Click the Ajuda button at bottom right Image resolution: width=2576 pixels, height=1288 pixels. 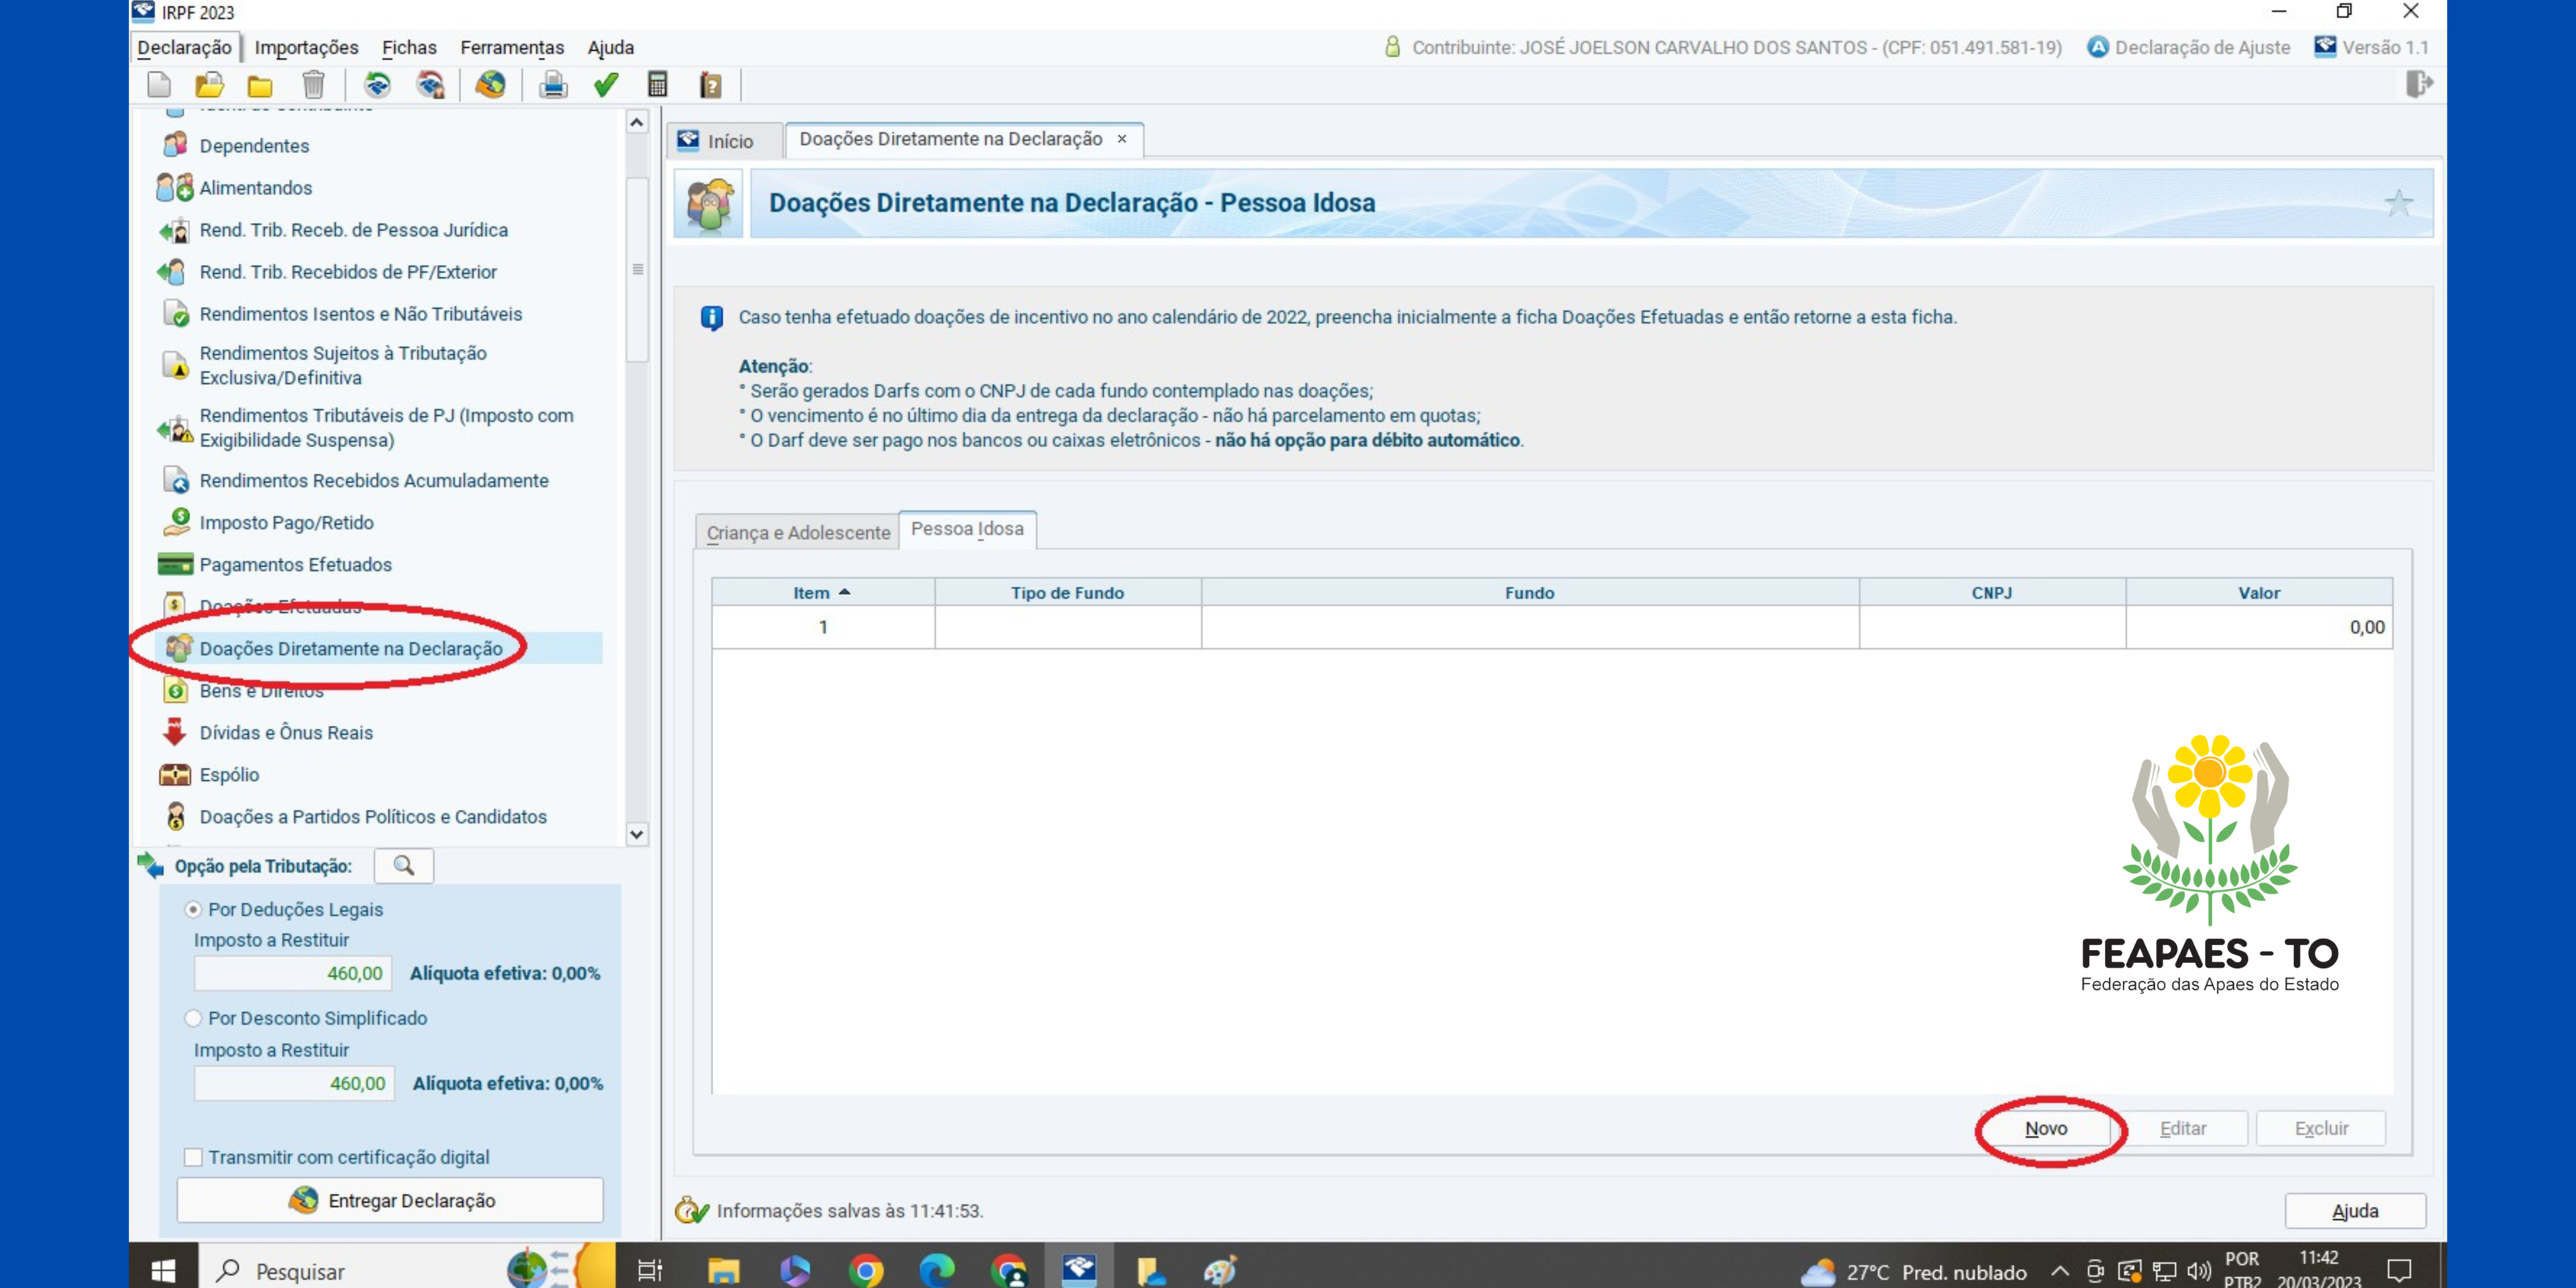tap(2355, 1211)
